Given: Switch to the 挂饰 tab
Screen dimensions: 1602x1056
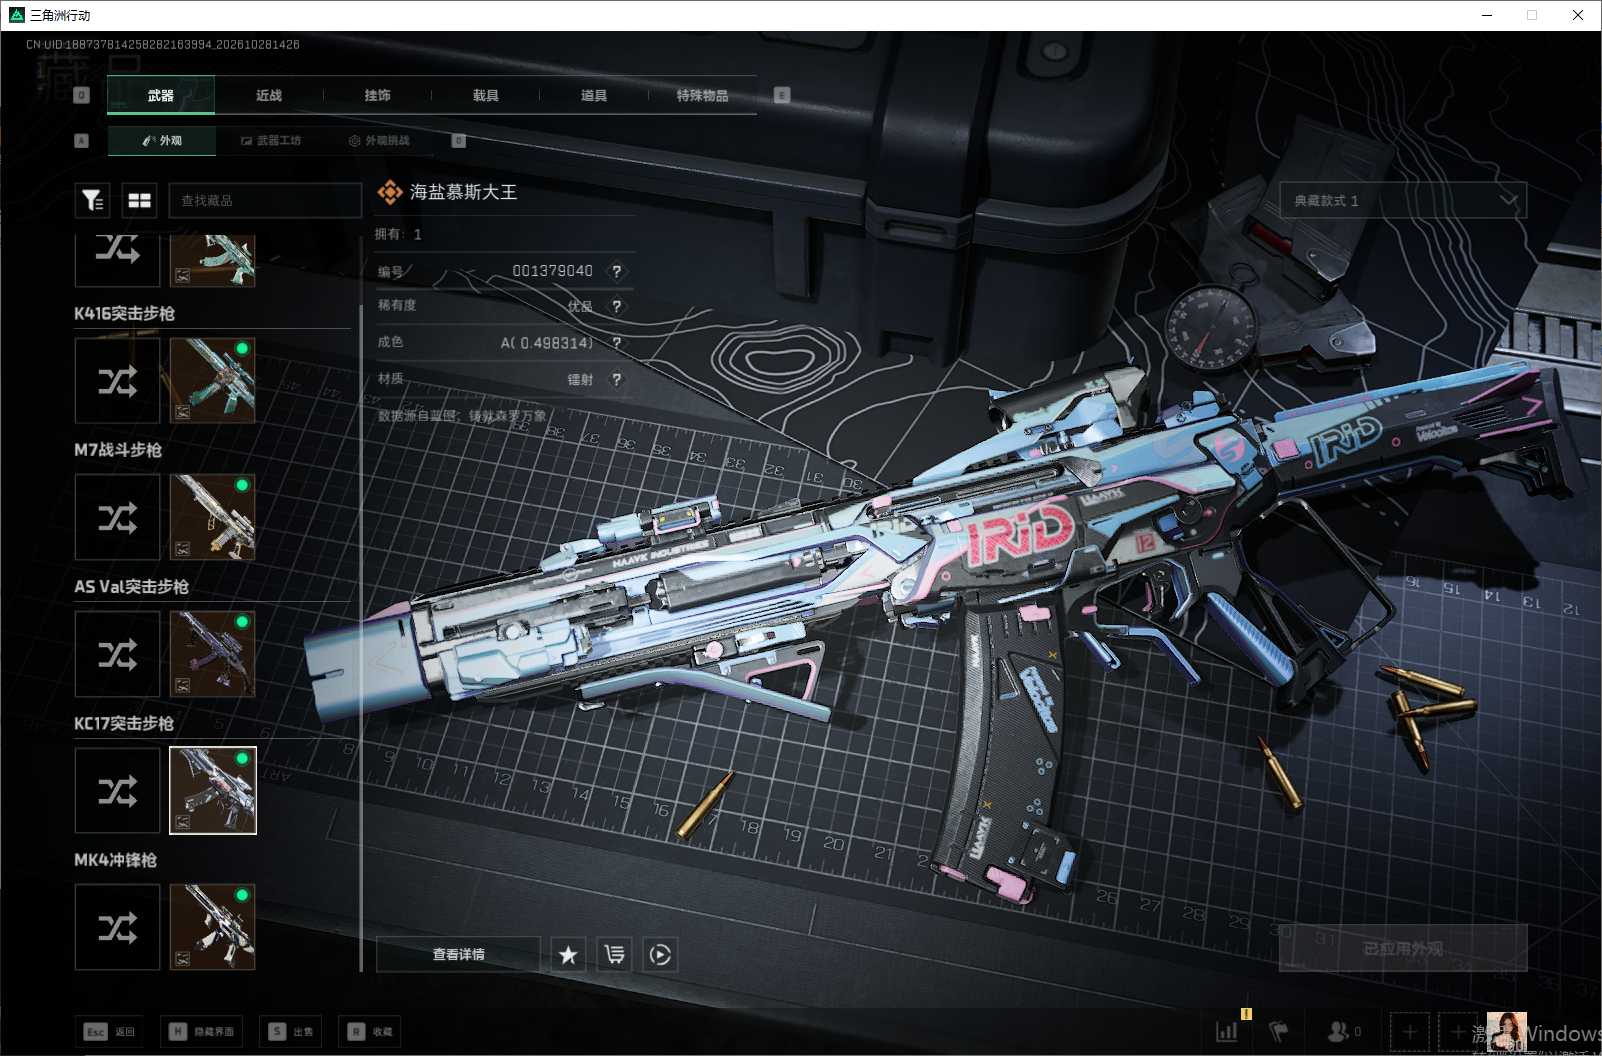Looking at the screenshot, I should tap(377, 95).
